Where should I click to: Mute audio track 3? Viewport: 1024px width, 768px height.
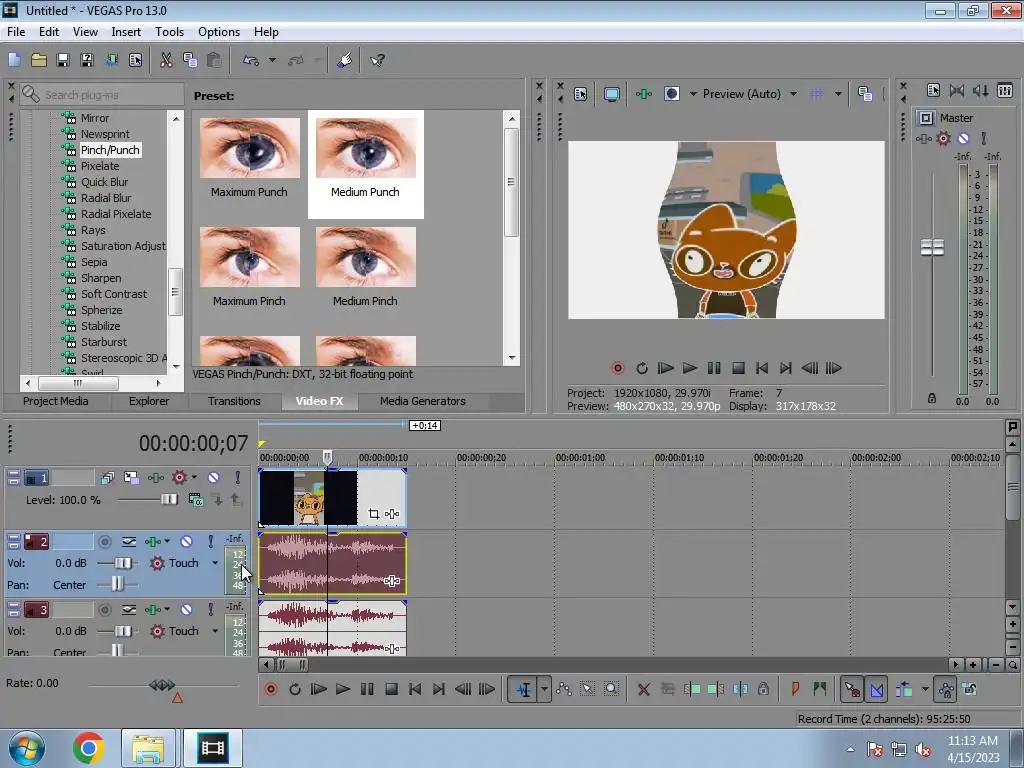(186, 609)
